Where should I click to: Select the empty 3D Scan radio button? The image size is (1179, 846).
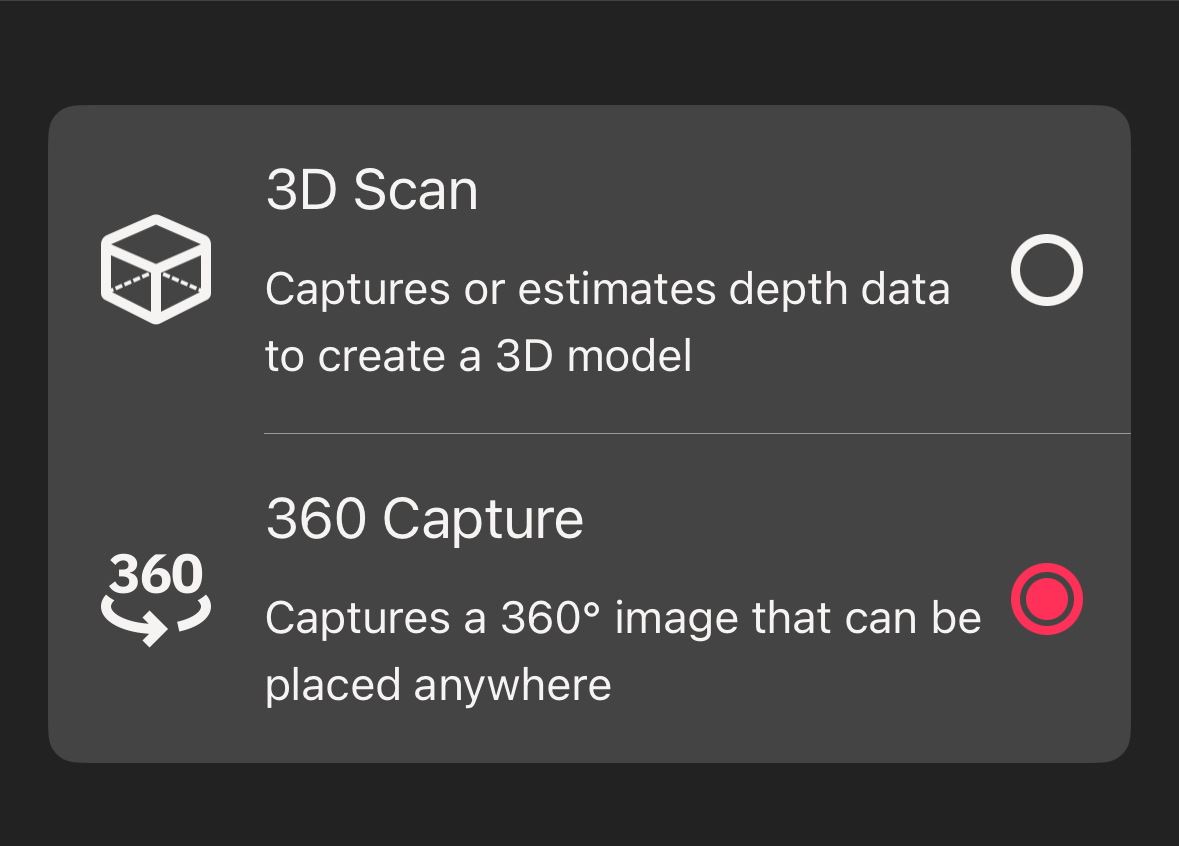point(1046,270)
